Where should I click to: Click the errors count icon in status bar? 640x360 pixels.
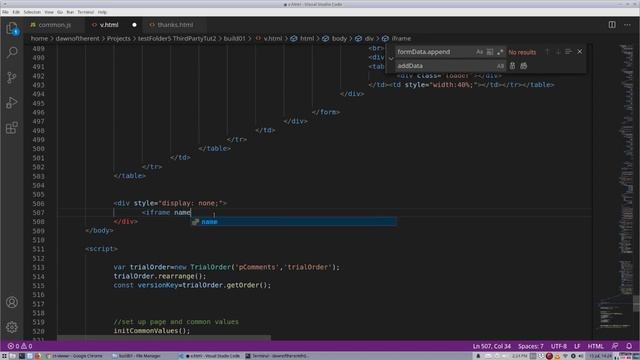tap(11, 346)
